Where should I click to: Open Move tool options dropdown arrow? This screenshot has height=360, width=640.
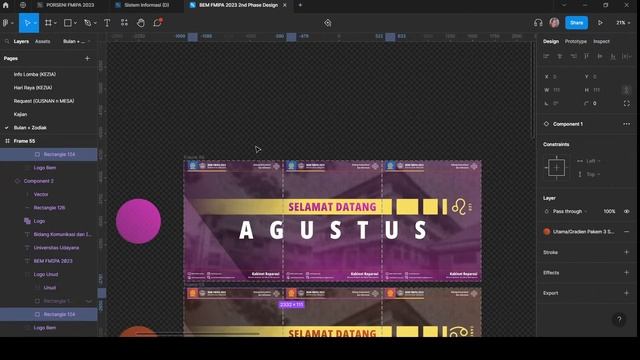tap(35, 23)
